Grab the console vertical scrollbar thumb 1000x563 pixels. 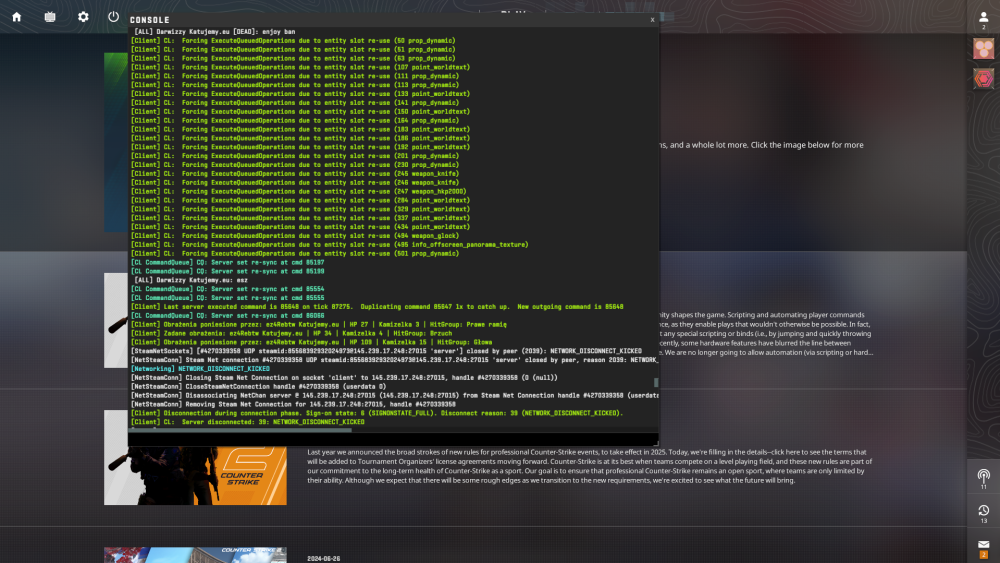coord(656,383)
